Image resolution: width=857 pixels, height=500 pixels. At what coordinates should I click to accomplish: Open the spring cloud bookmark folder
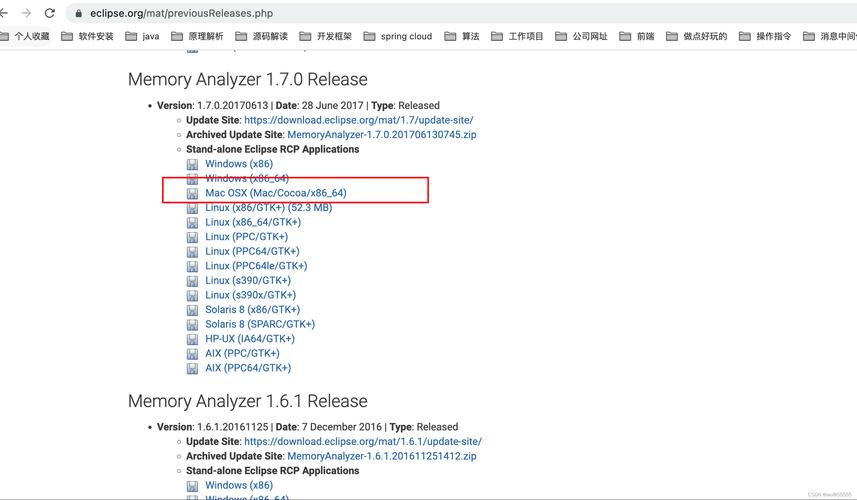(x=397, y=36)
